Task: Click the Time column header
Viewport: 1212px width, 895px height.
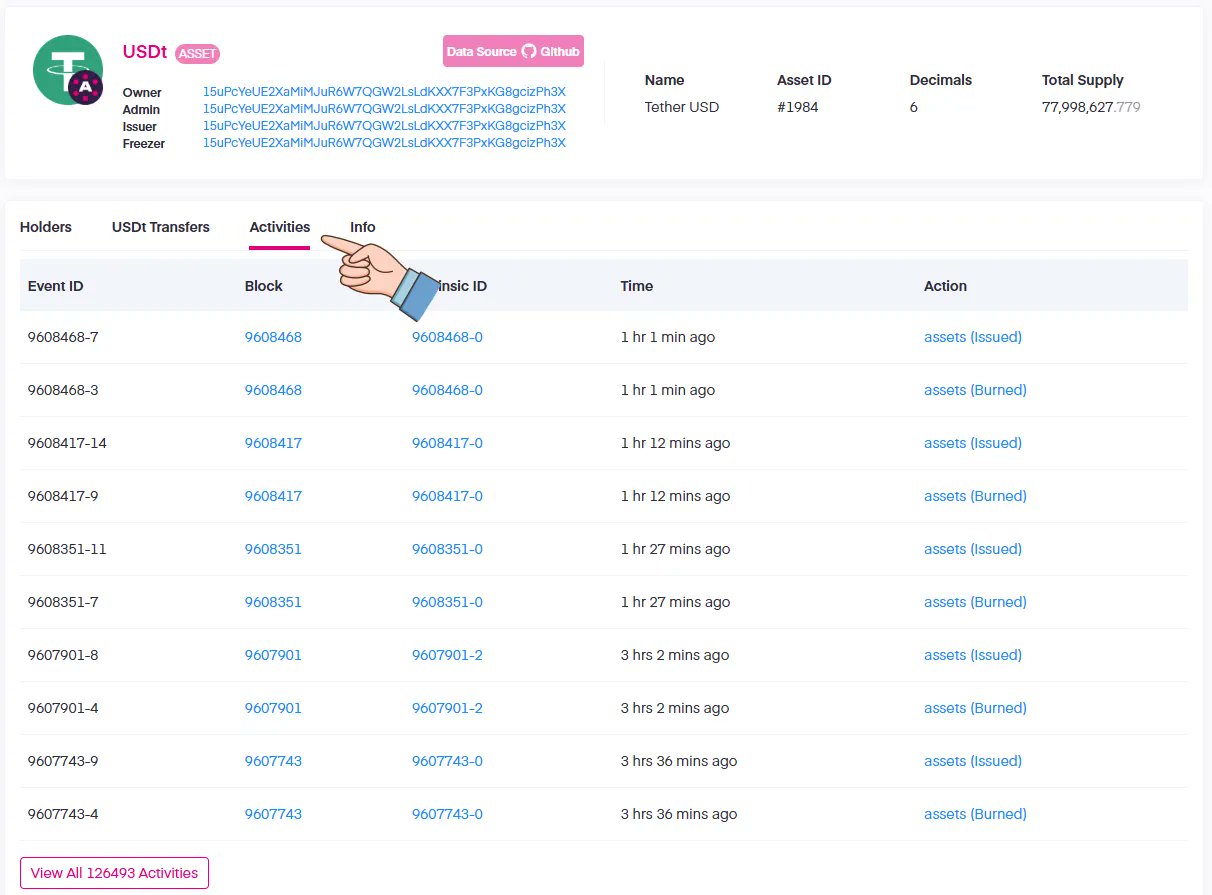Action: [637, 286]
